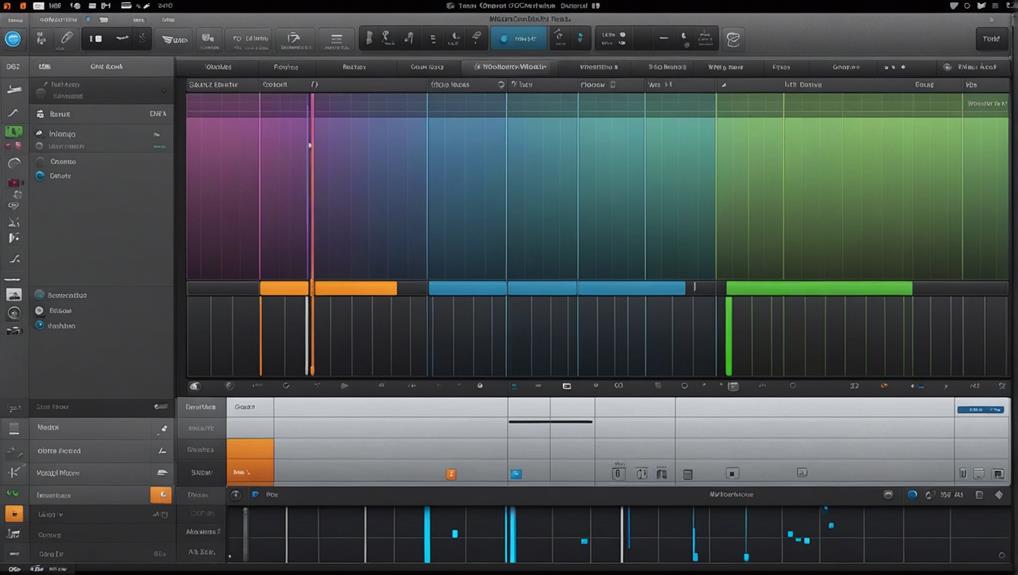The height and width of the screenshot is (575, 1018).
Task: Click the hamburger lines icon in main toolbar
Action: [336, 39]
